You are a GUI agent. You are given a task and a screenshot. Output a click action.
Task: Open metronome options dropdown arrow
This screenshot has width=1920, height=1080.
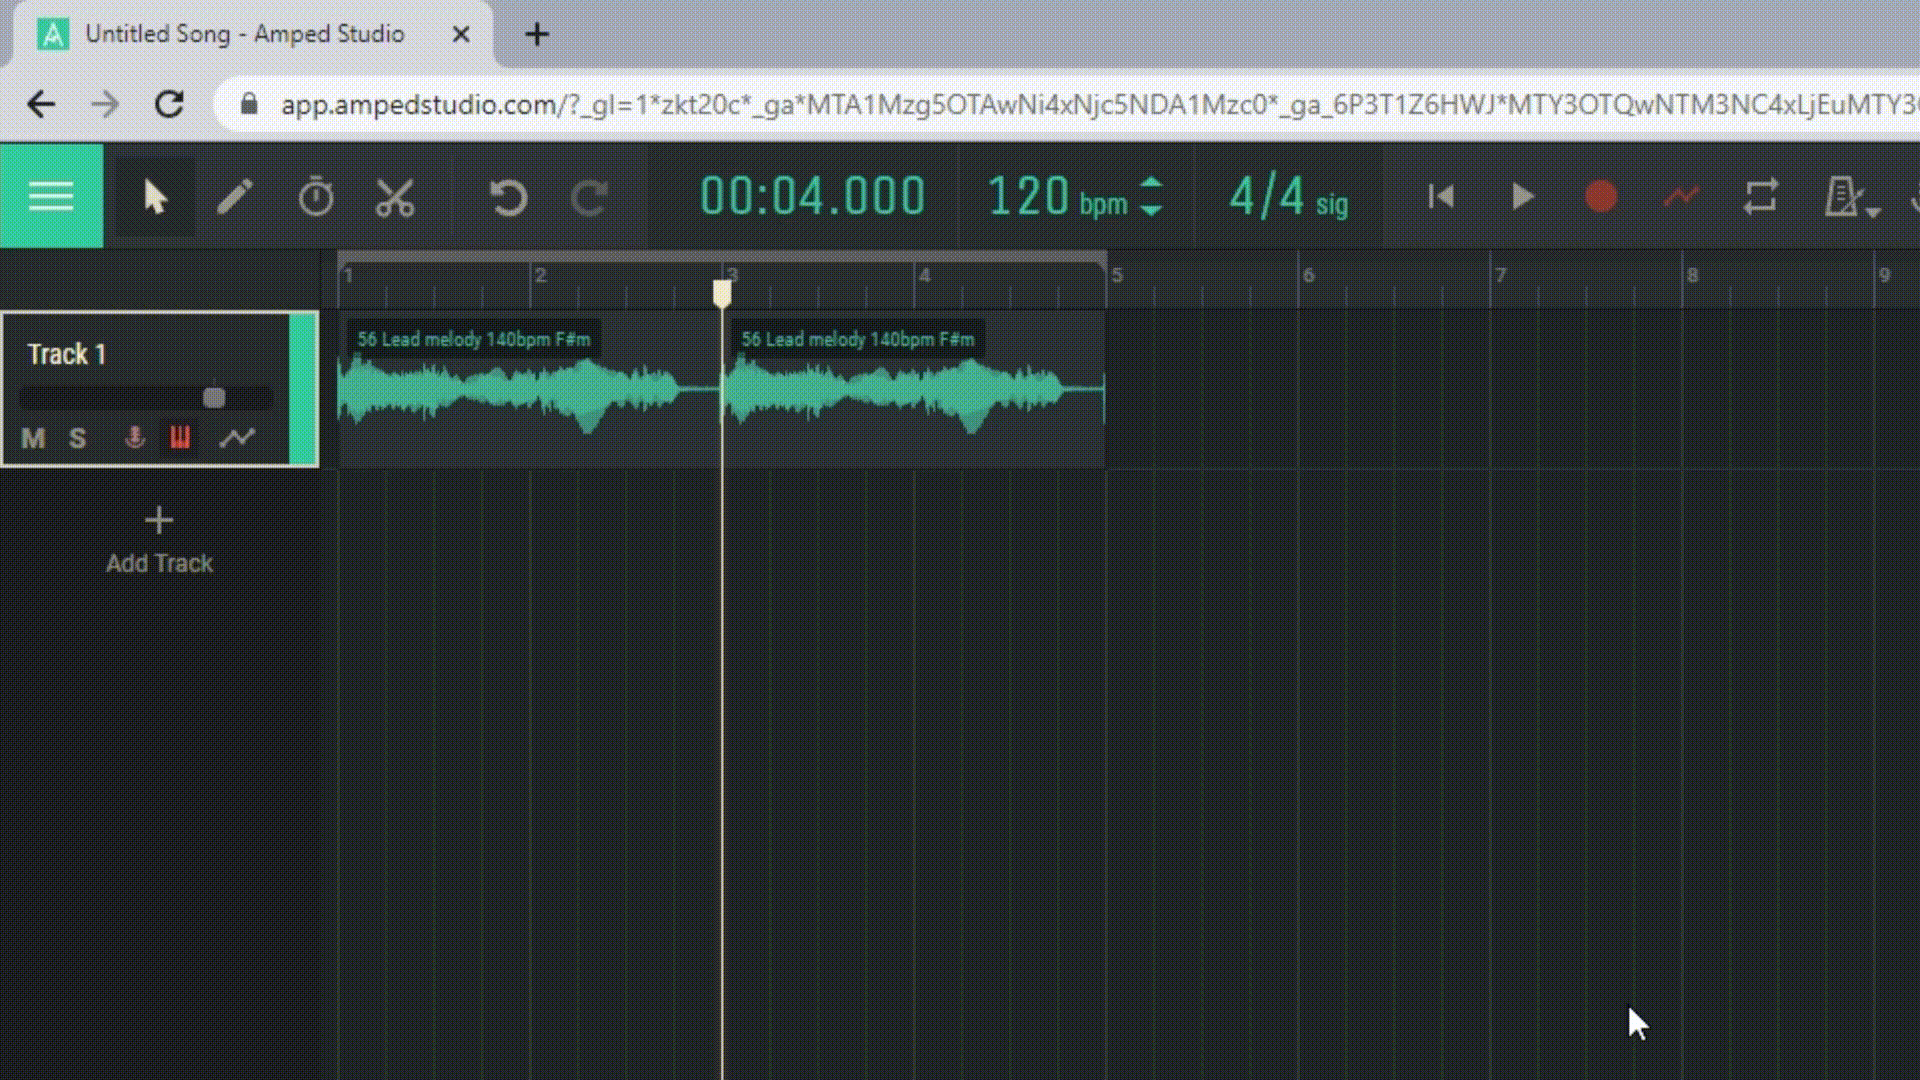click(1874, 212)
